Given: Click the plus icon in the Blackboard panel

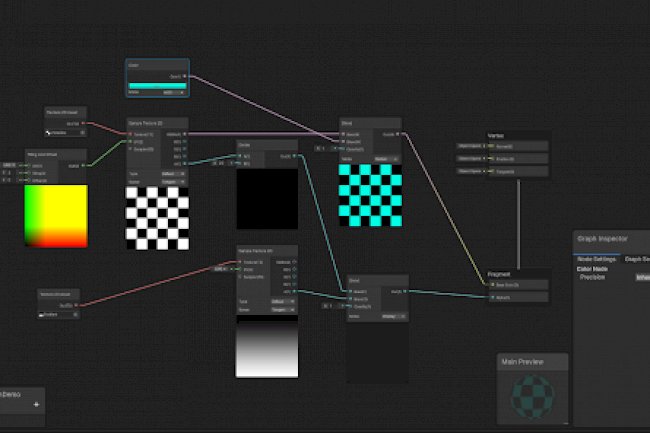Looking at the screenshot, I should [x=36, y=404].
